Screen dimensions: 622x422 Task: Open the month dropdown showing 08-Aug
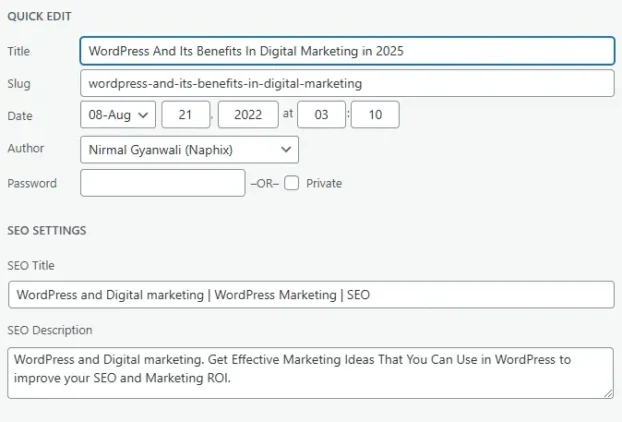click(118, 115)
